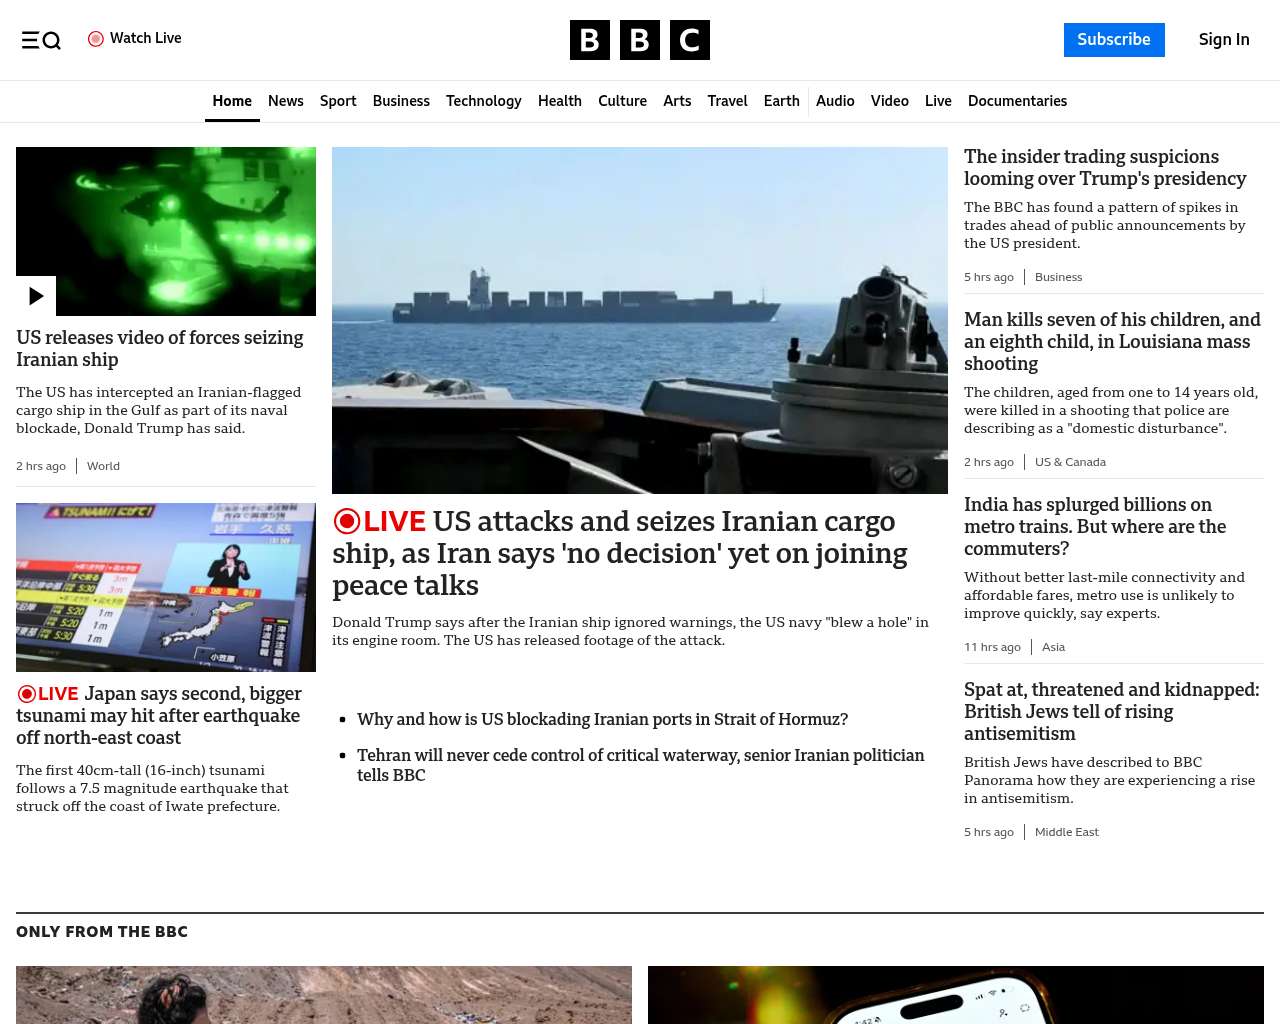The width and height of the screenshot is (1280, 1024).
Task: Open the menu and search icon
Action: coord(41,40)
